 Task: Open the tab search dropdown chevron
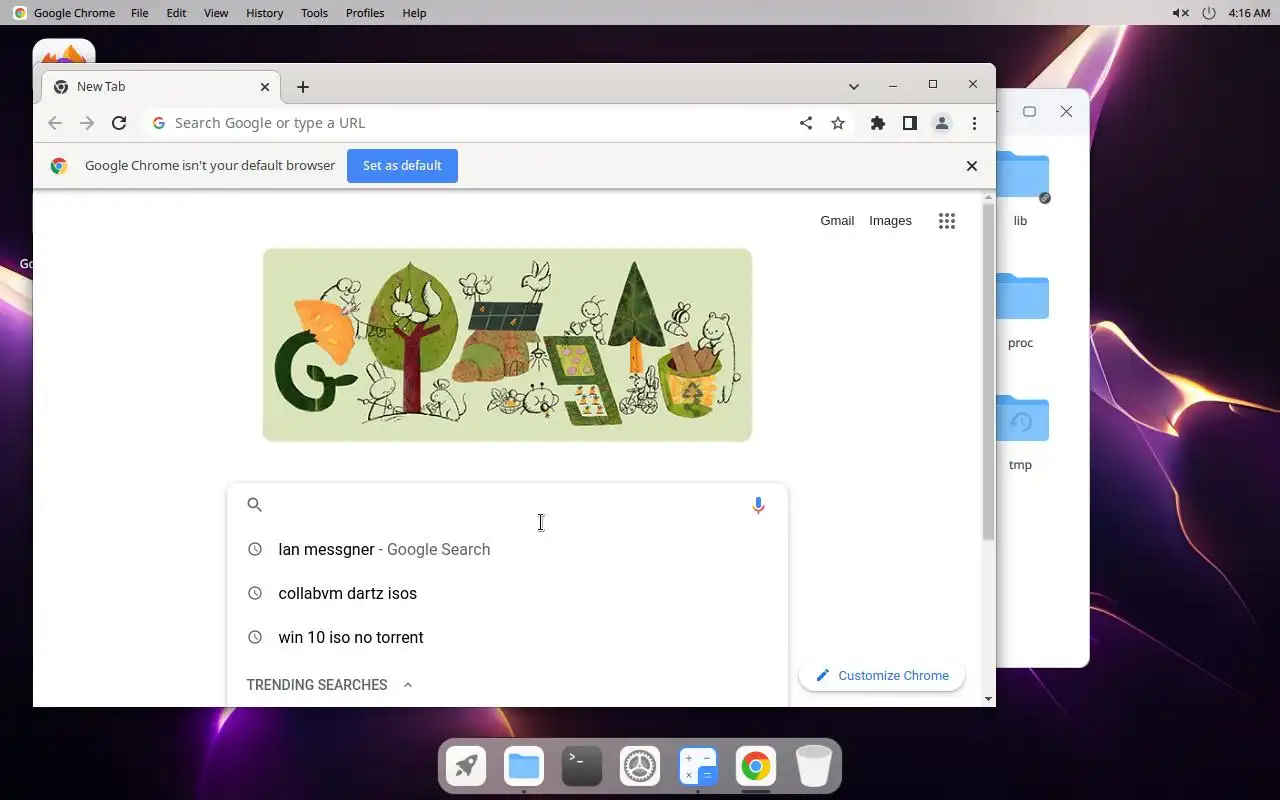854,87
